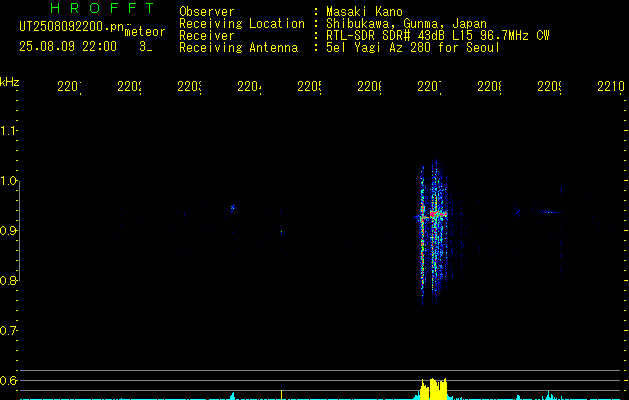Click the 'Receiving Antenna' field label
The width and height of the screenshot is (629, 400).
[x=239, y=48]
